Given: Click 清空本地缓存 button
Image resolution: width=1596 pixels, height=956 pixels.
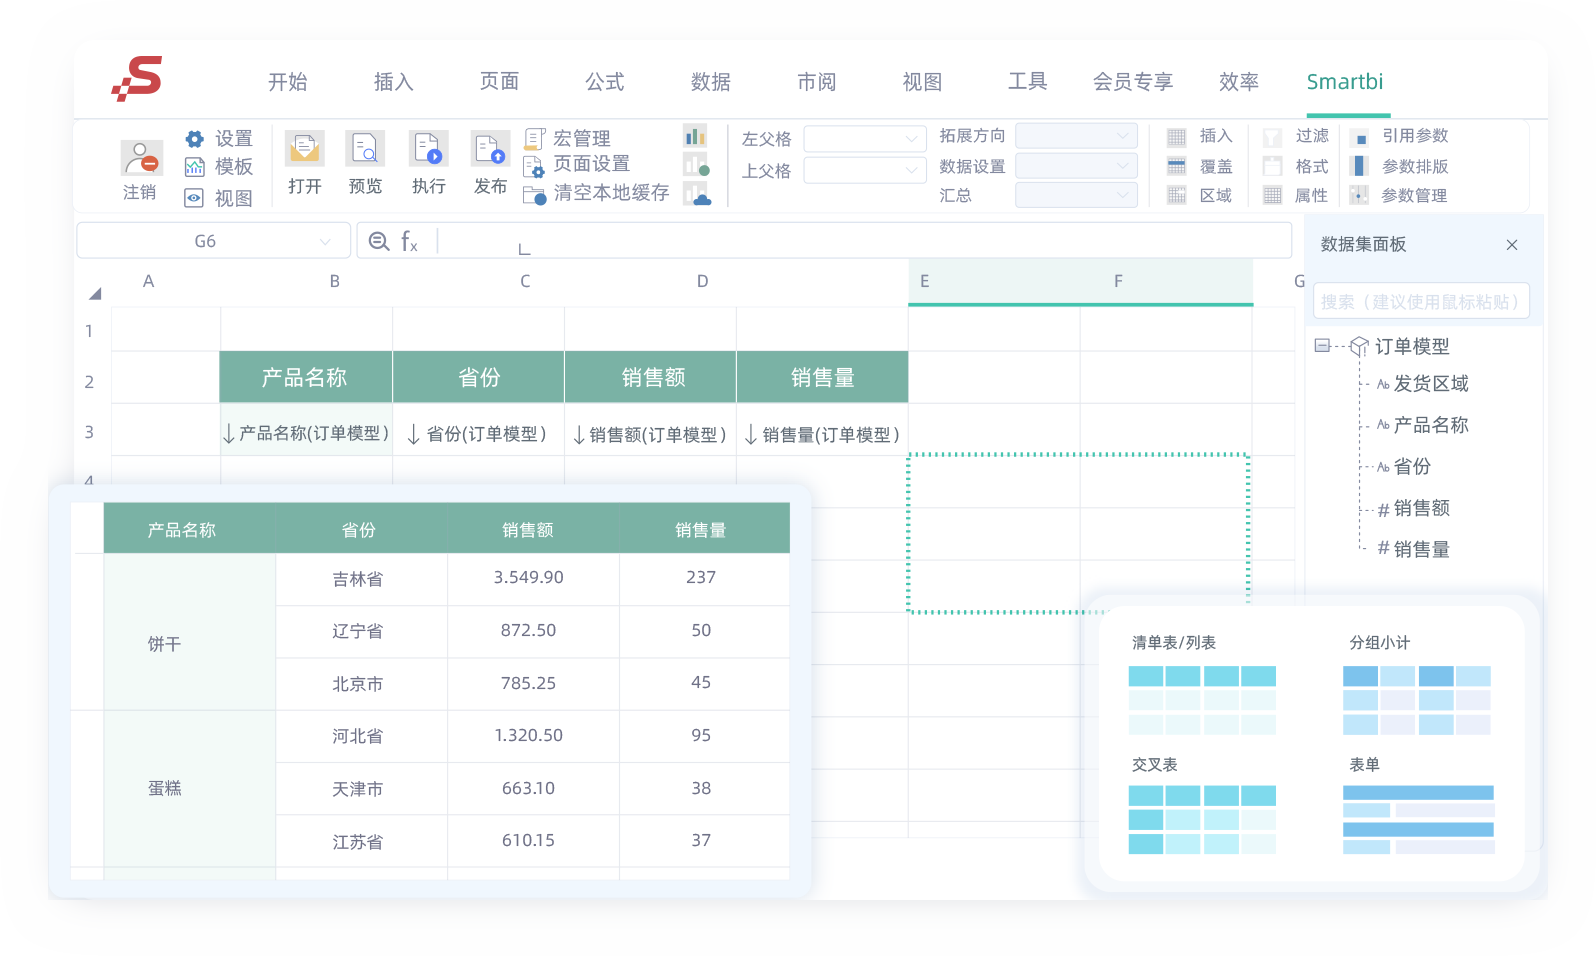Looking at the screenshot, I should (x=610, y=192).
